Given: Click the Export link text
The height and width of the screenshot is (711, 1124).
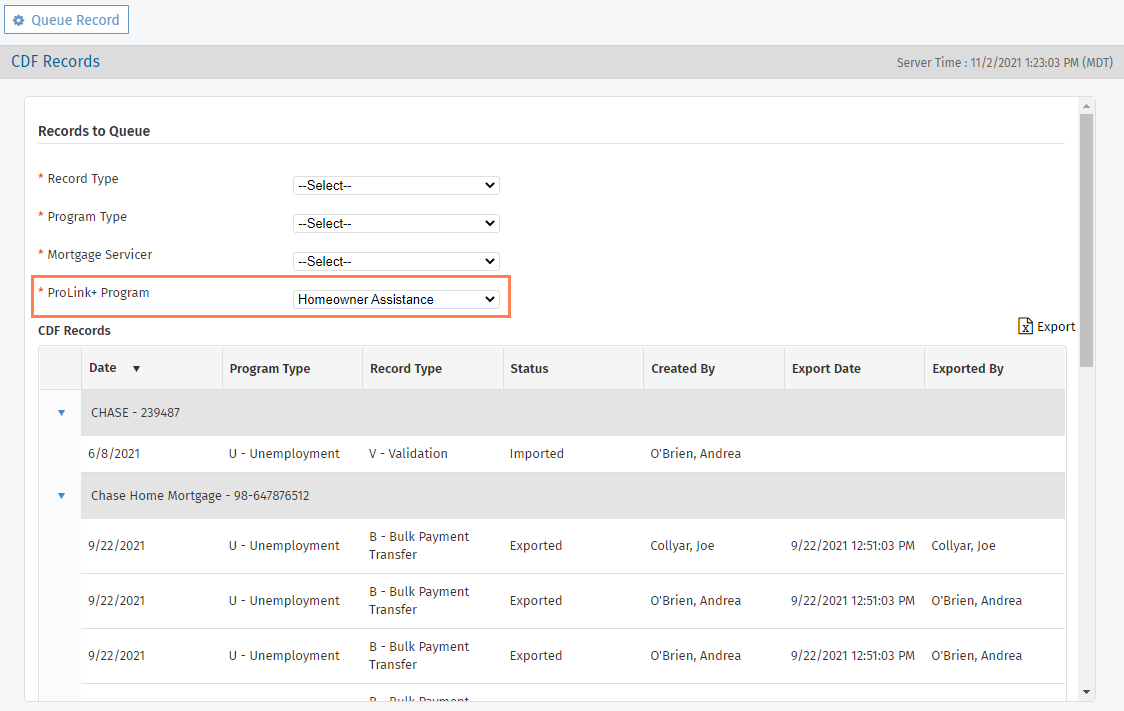Looking at the screenshot, I should click(1056, 327).
